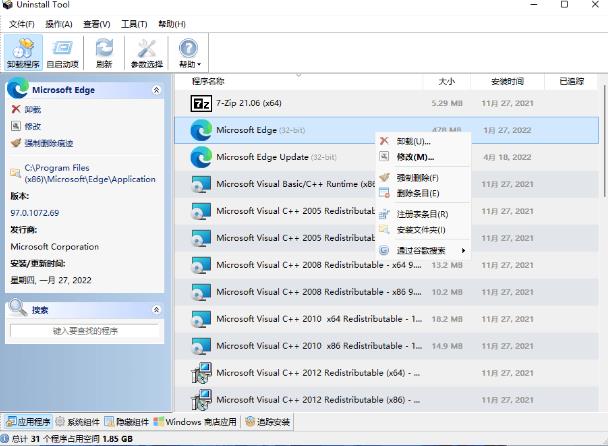Choose 修改(M)... in the context menu

[x=415, y=157]
